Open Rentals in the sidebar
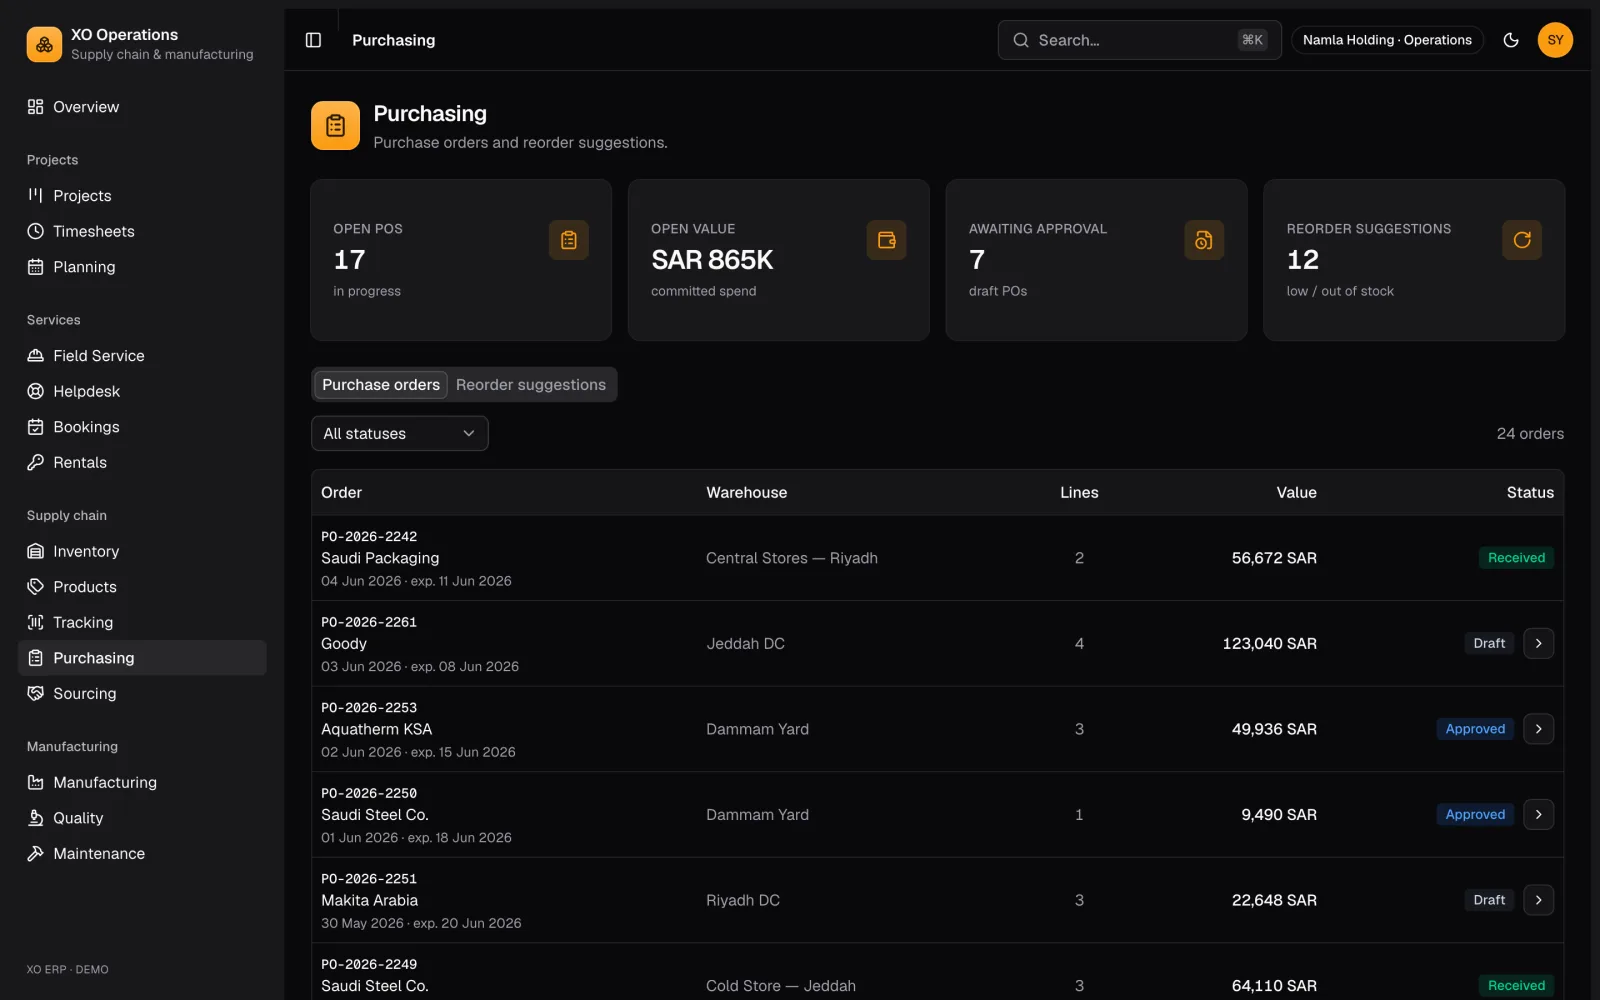The image size is (1600, 1000). 142,462
